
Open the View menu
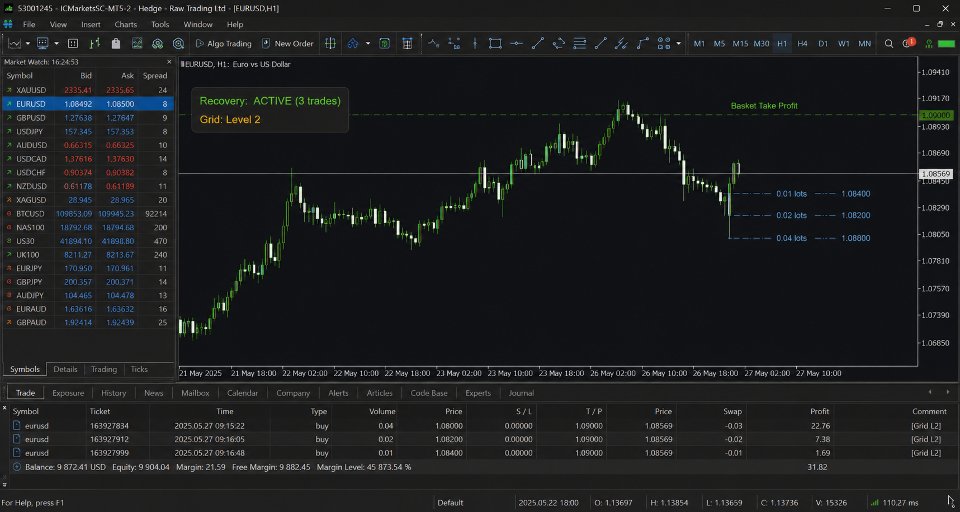(58, 24)
